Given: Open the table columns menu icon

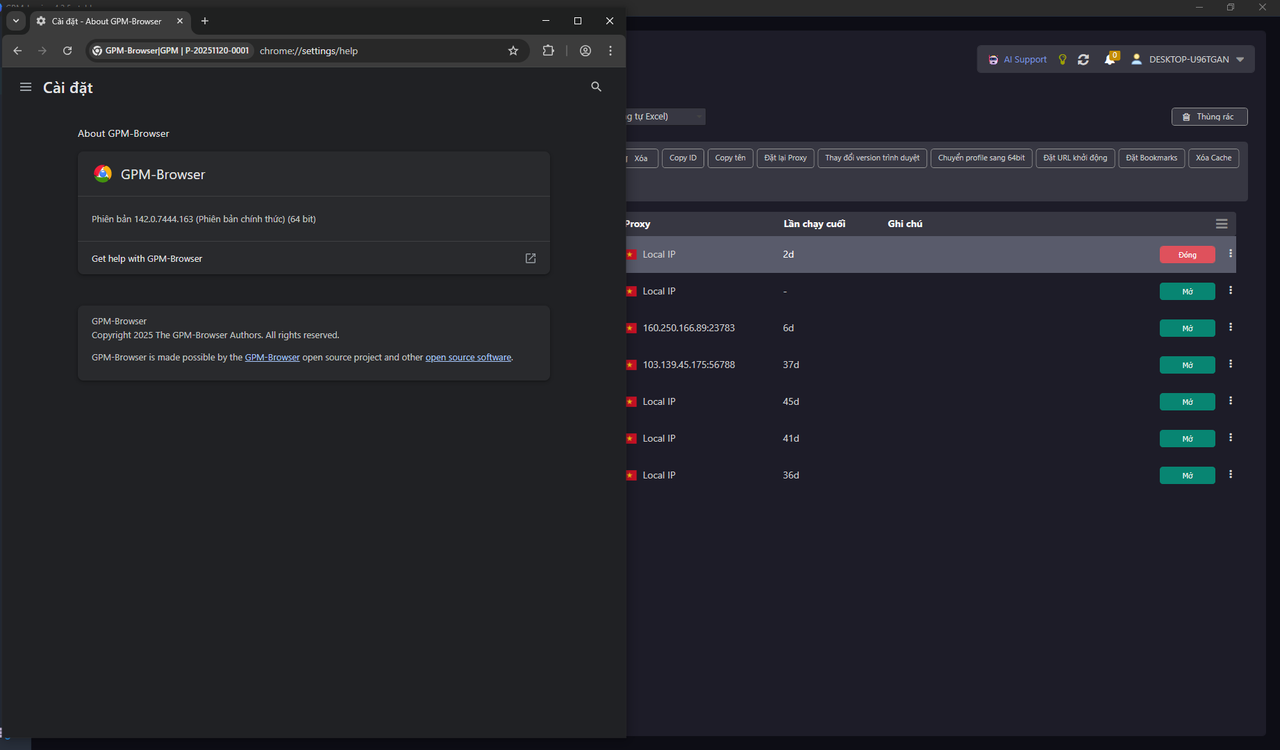Looking at the screenshot, I should tap(1221, 224).
